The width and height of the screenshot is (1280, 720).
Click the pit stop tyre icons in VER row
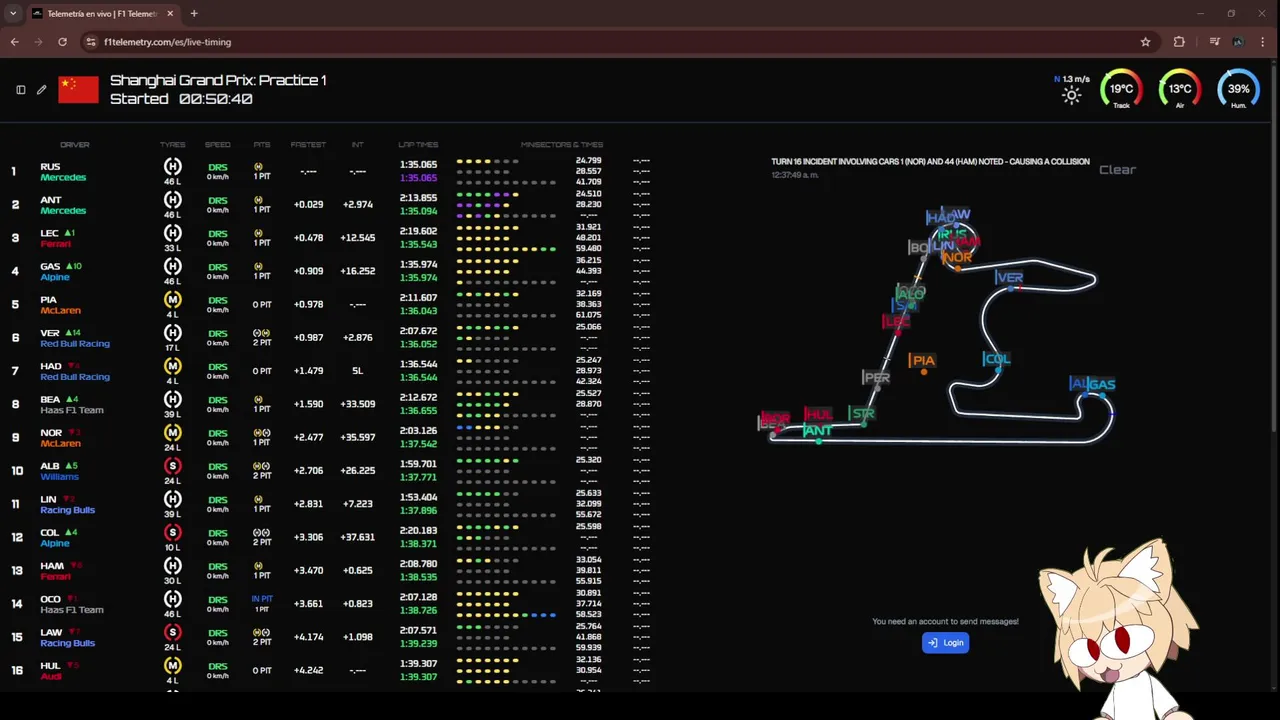coord(262,333)
